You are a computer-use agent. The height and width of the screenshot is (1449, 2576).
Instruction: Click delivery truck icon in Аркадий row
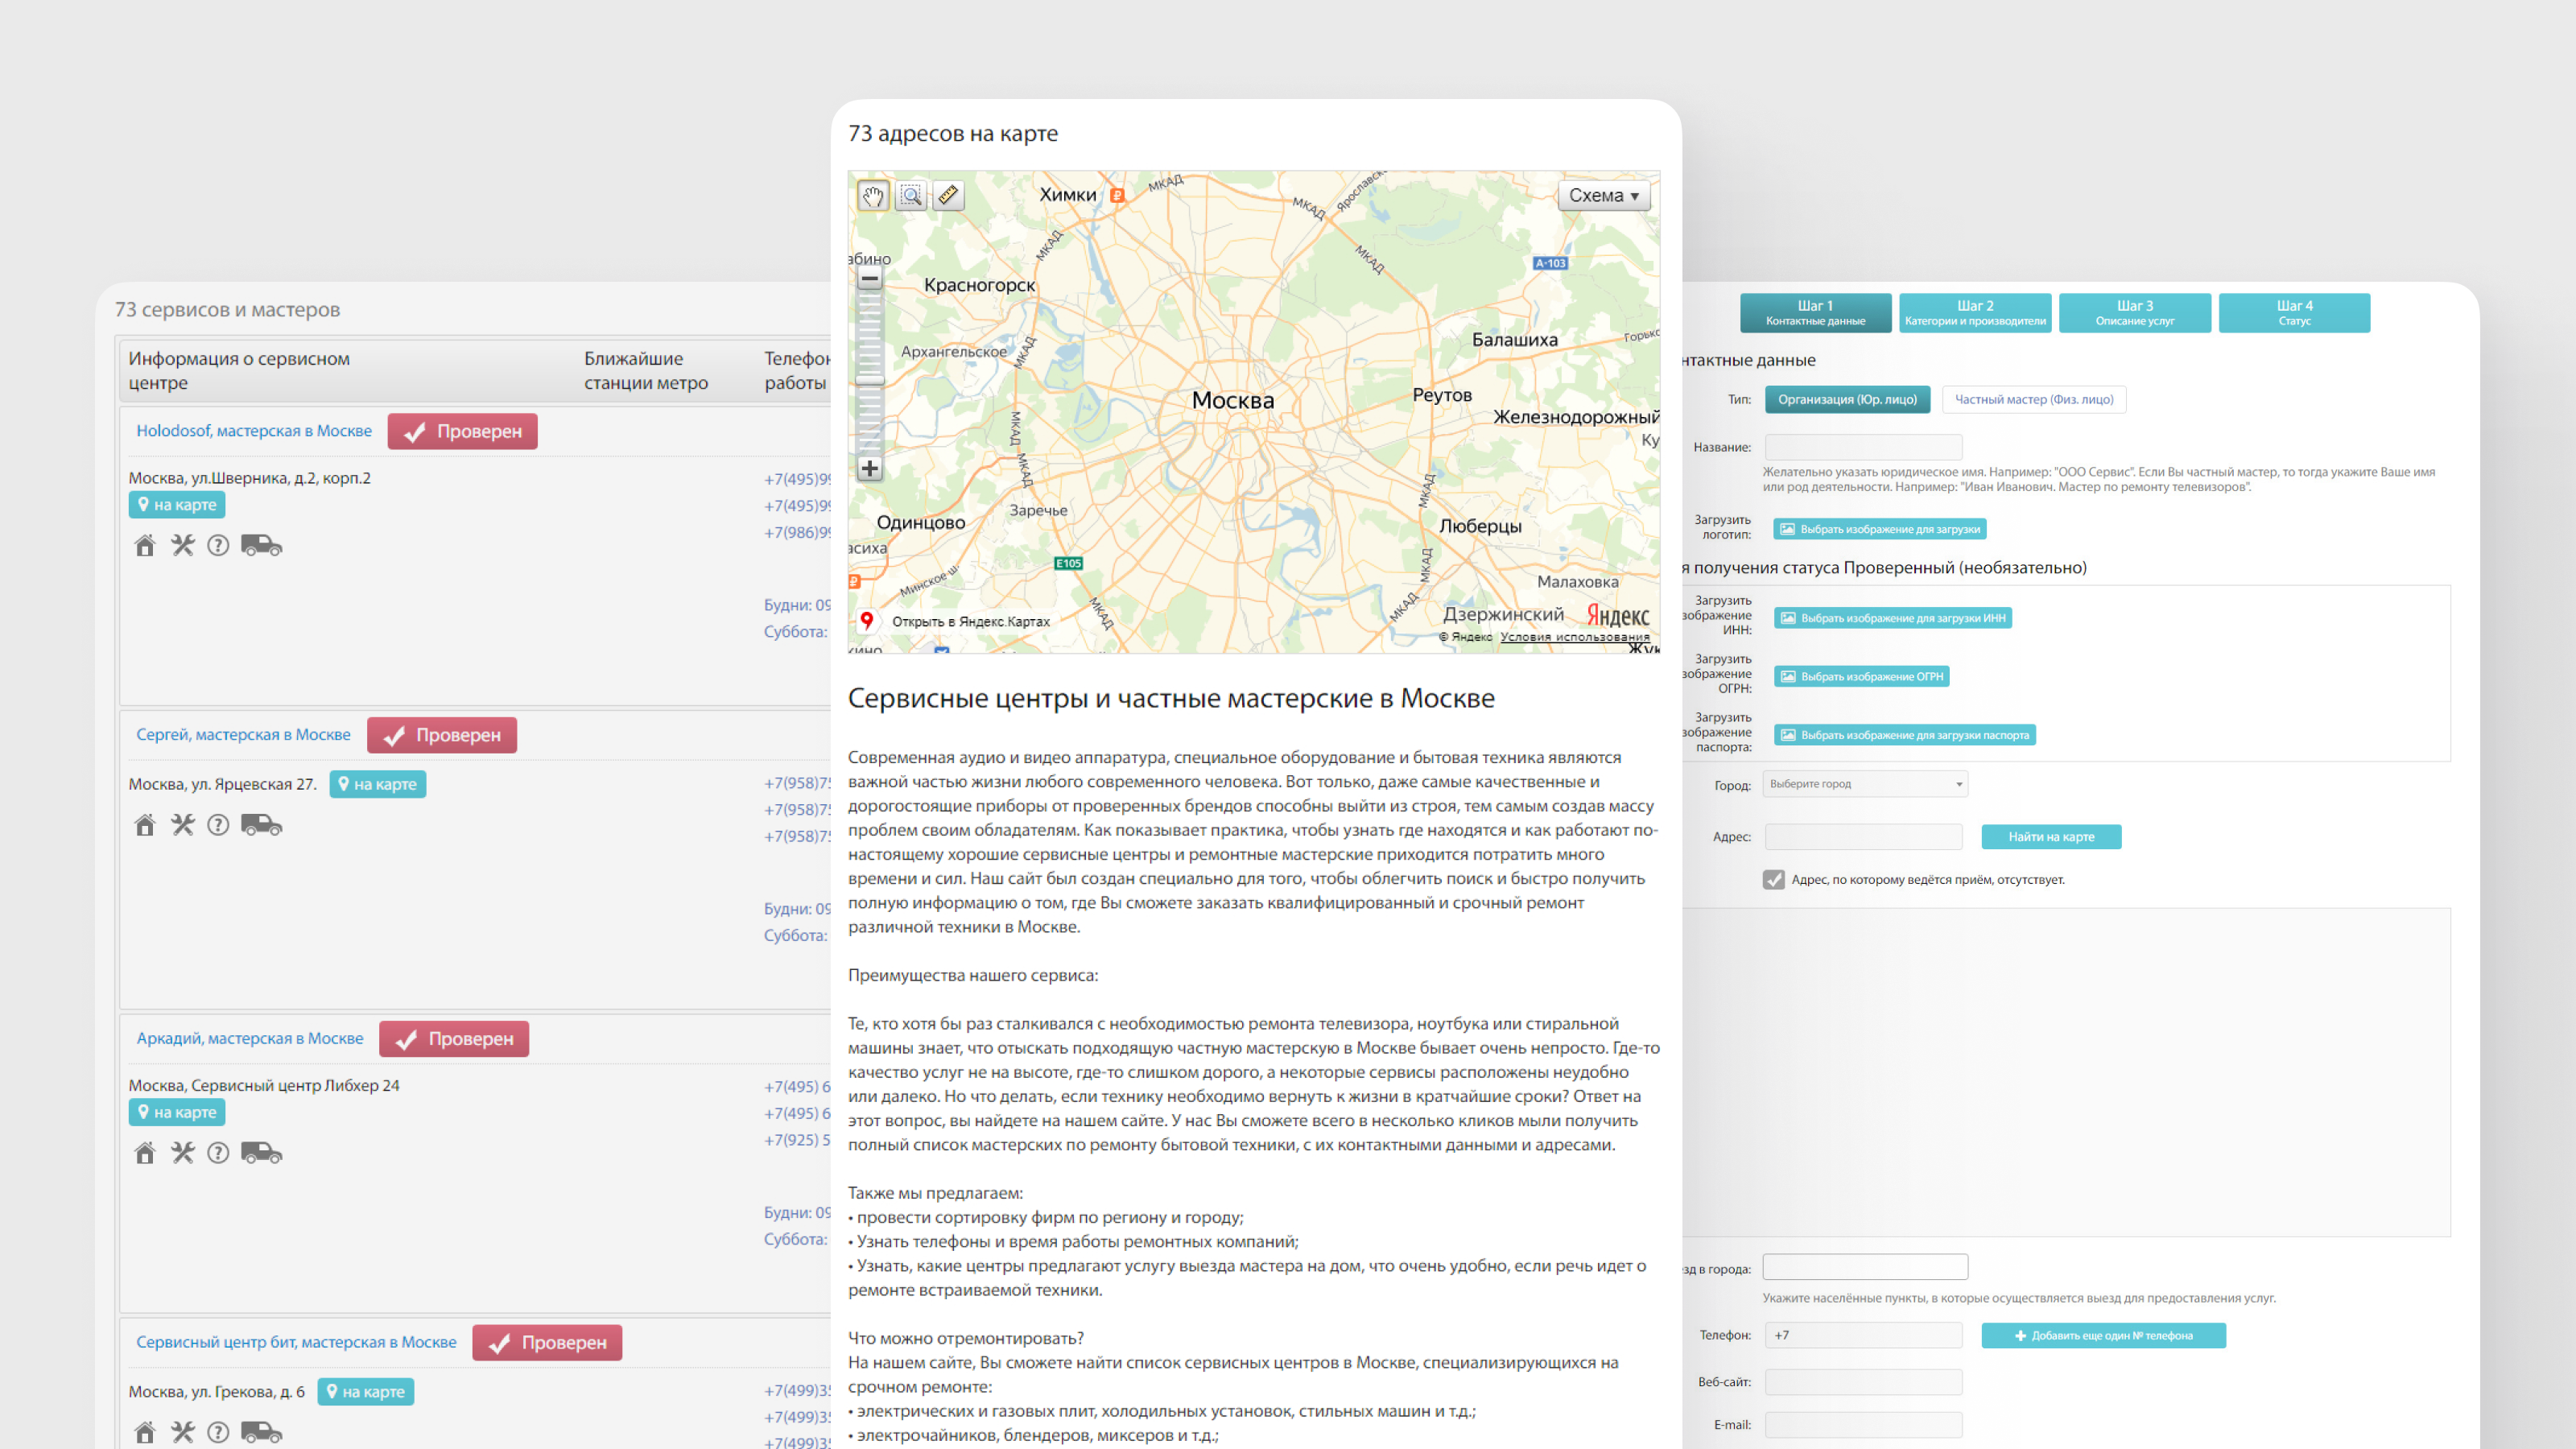point(261,1153)
